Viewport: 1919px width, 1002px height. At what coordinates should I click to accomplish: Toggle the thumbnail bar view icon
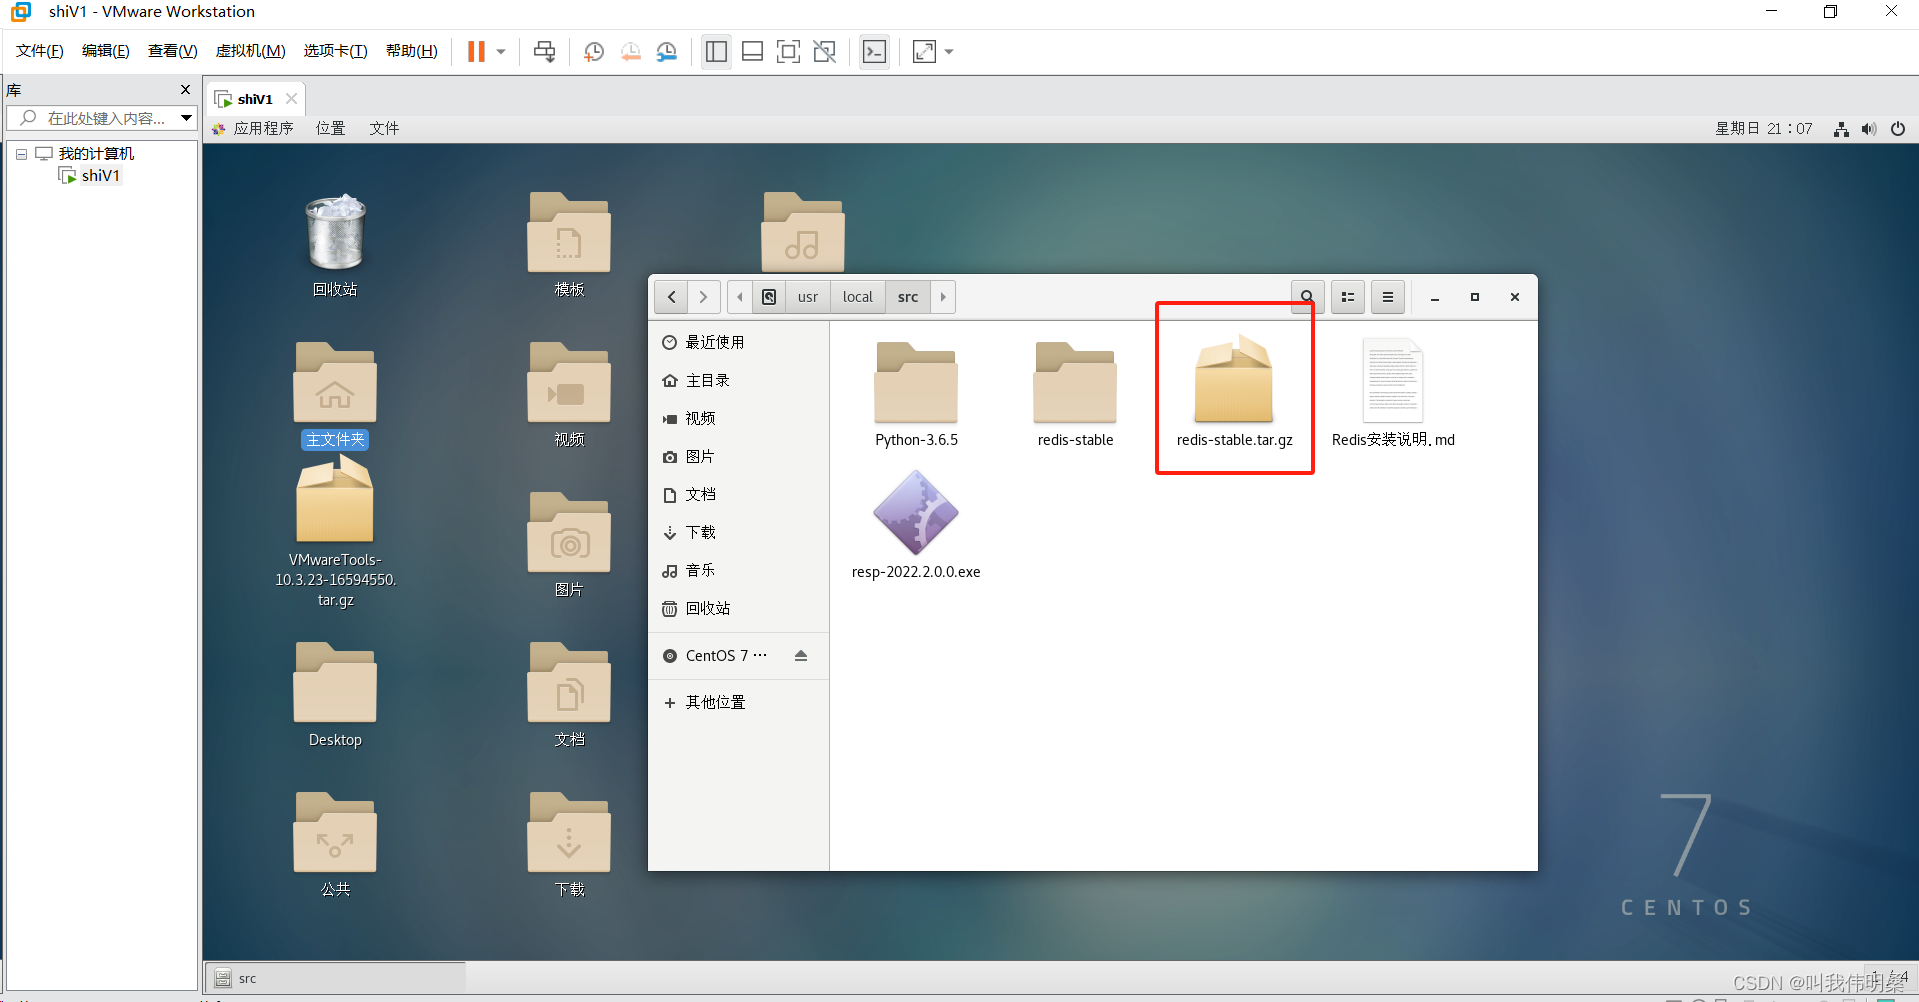pos(752,51)
